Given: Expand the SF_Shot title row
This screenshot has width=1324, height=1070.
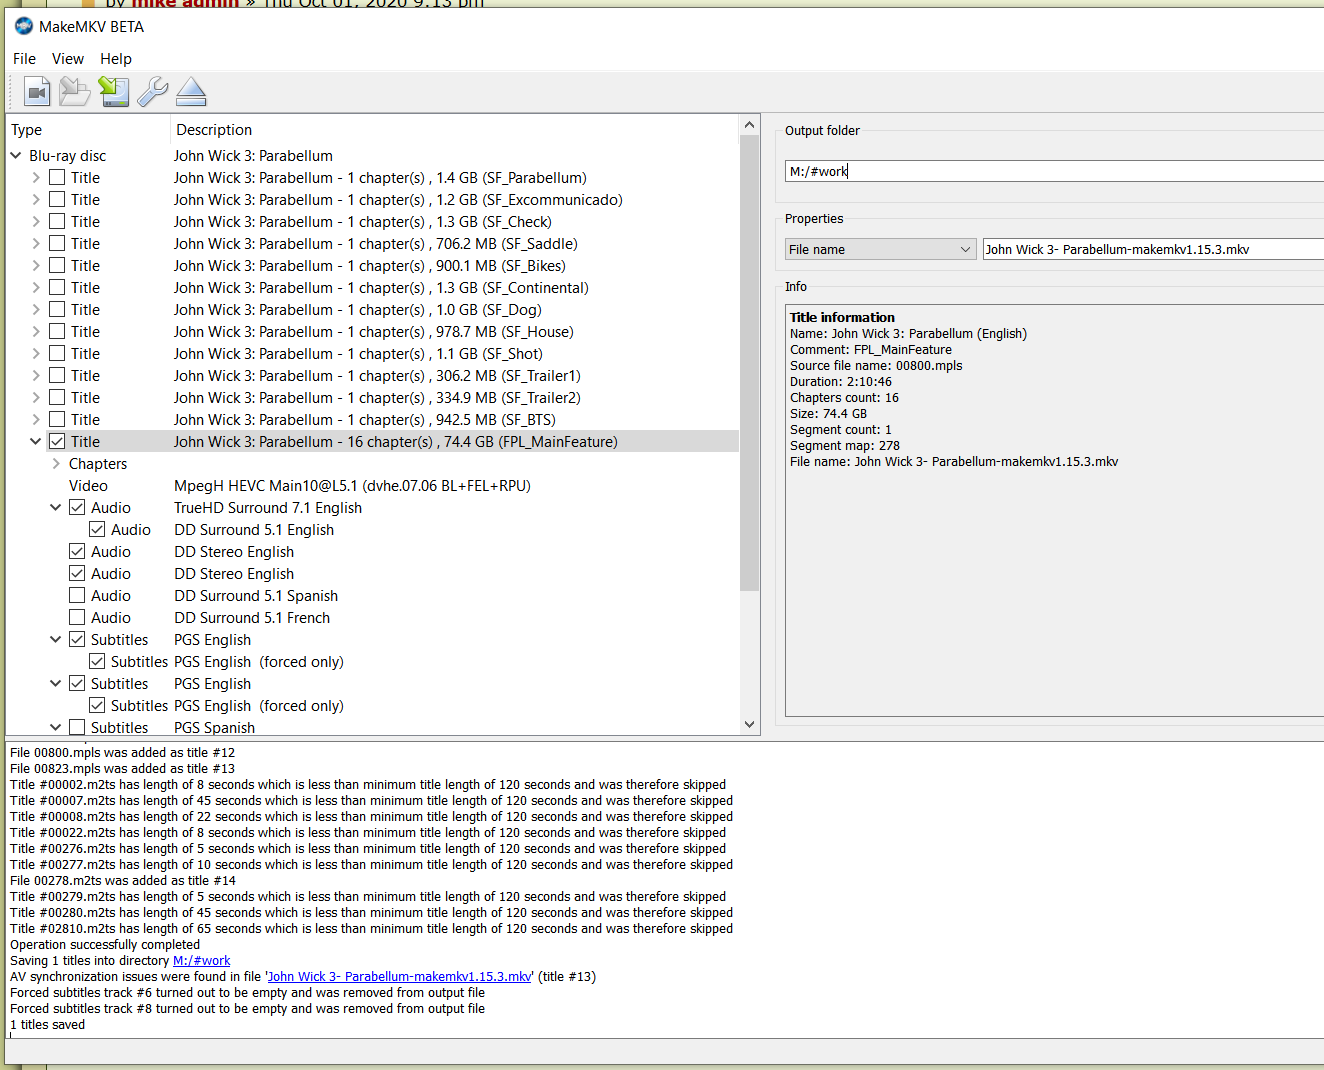Looking at the screenshot, I should [36, 354].
